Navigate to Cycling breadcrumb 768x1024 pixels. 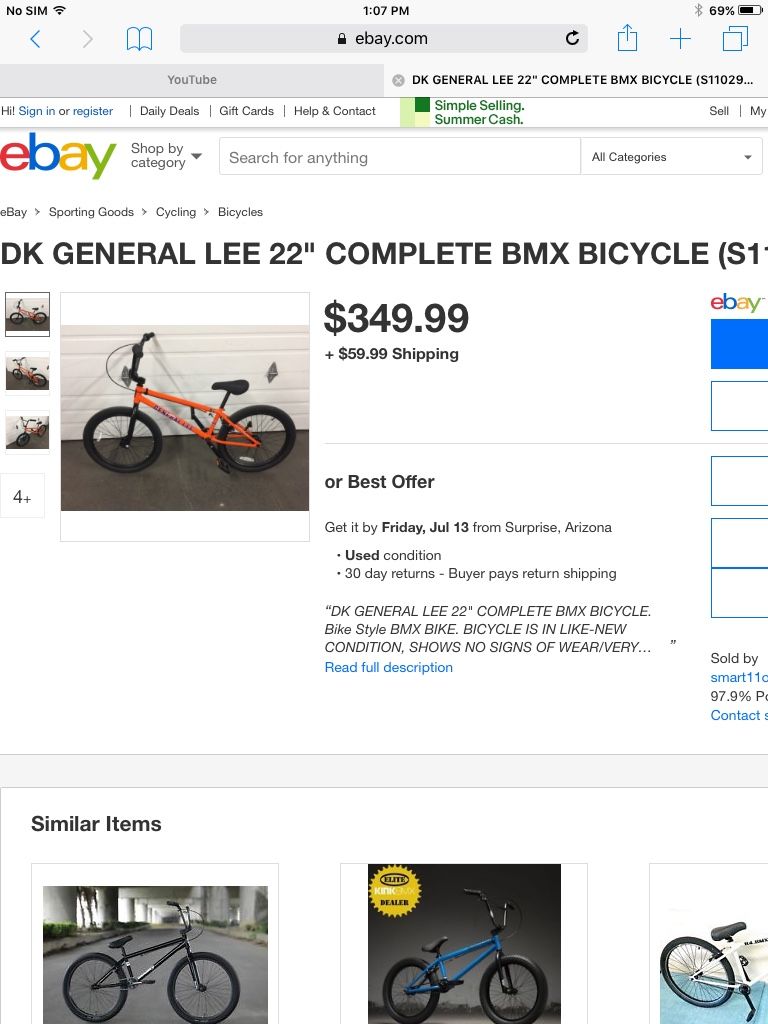point(176,212)
